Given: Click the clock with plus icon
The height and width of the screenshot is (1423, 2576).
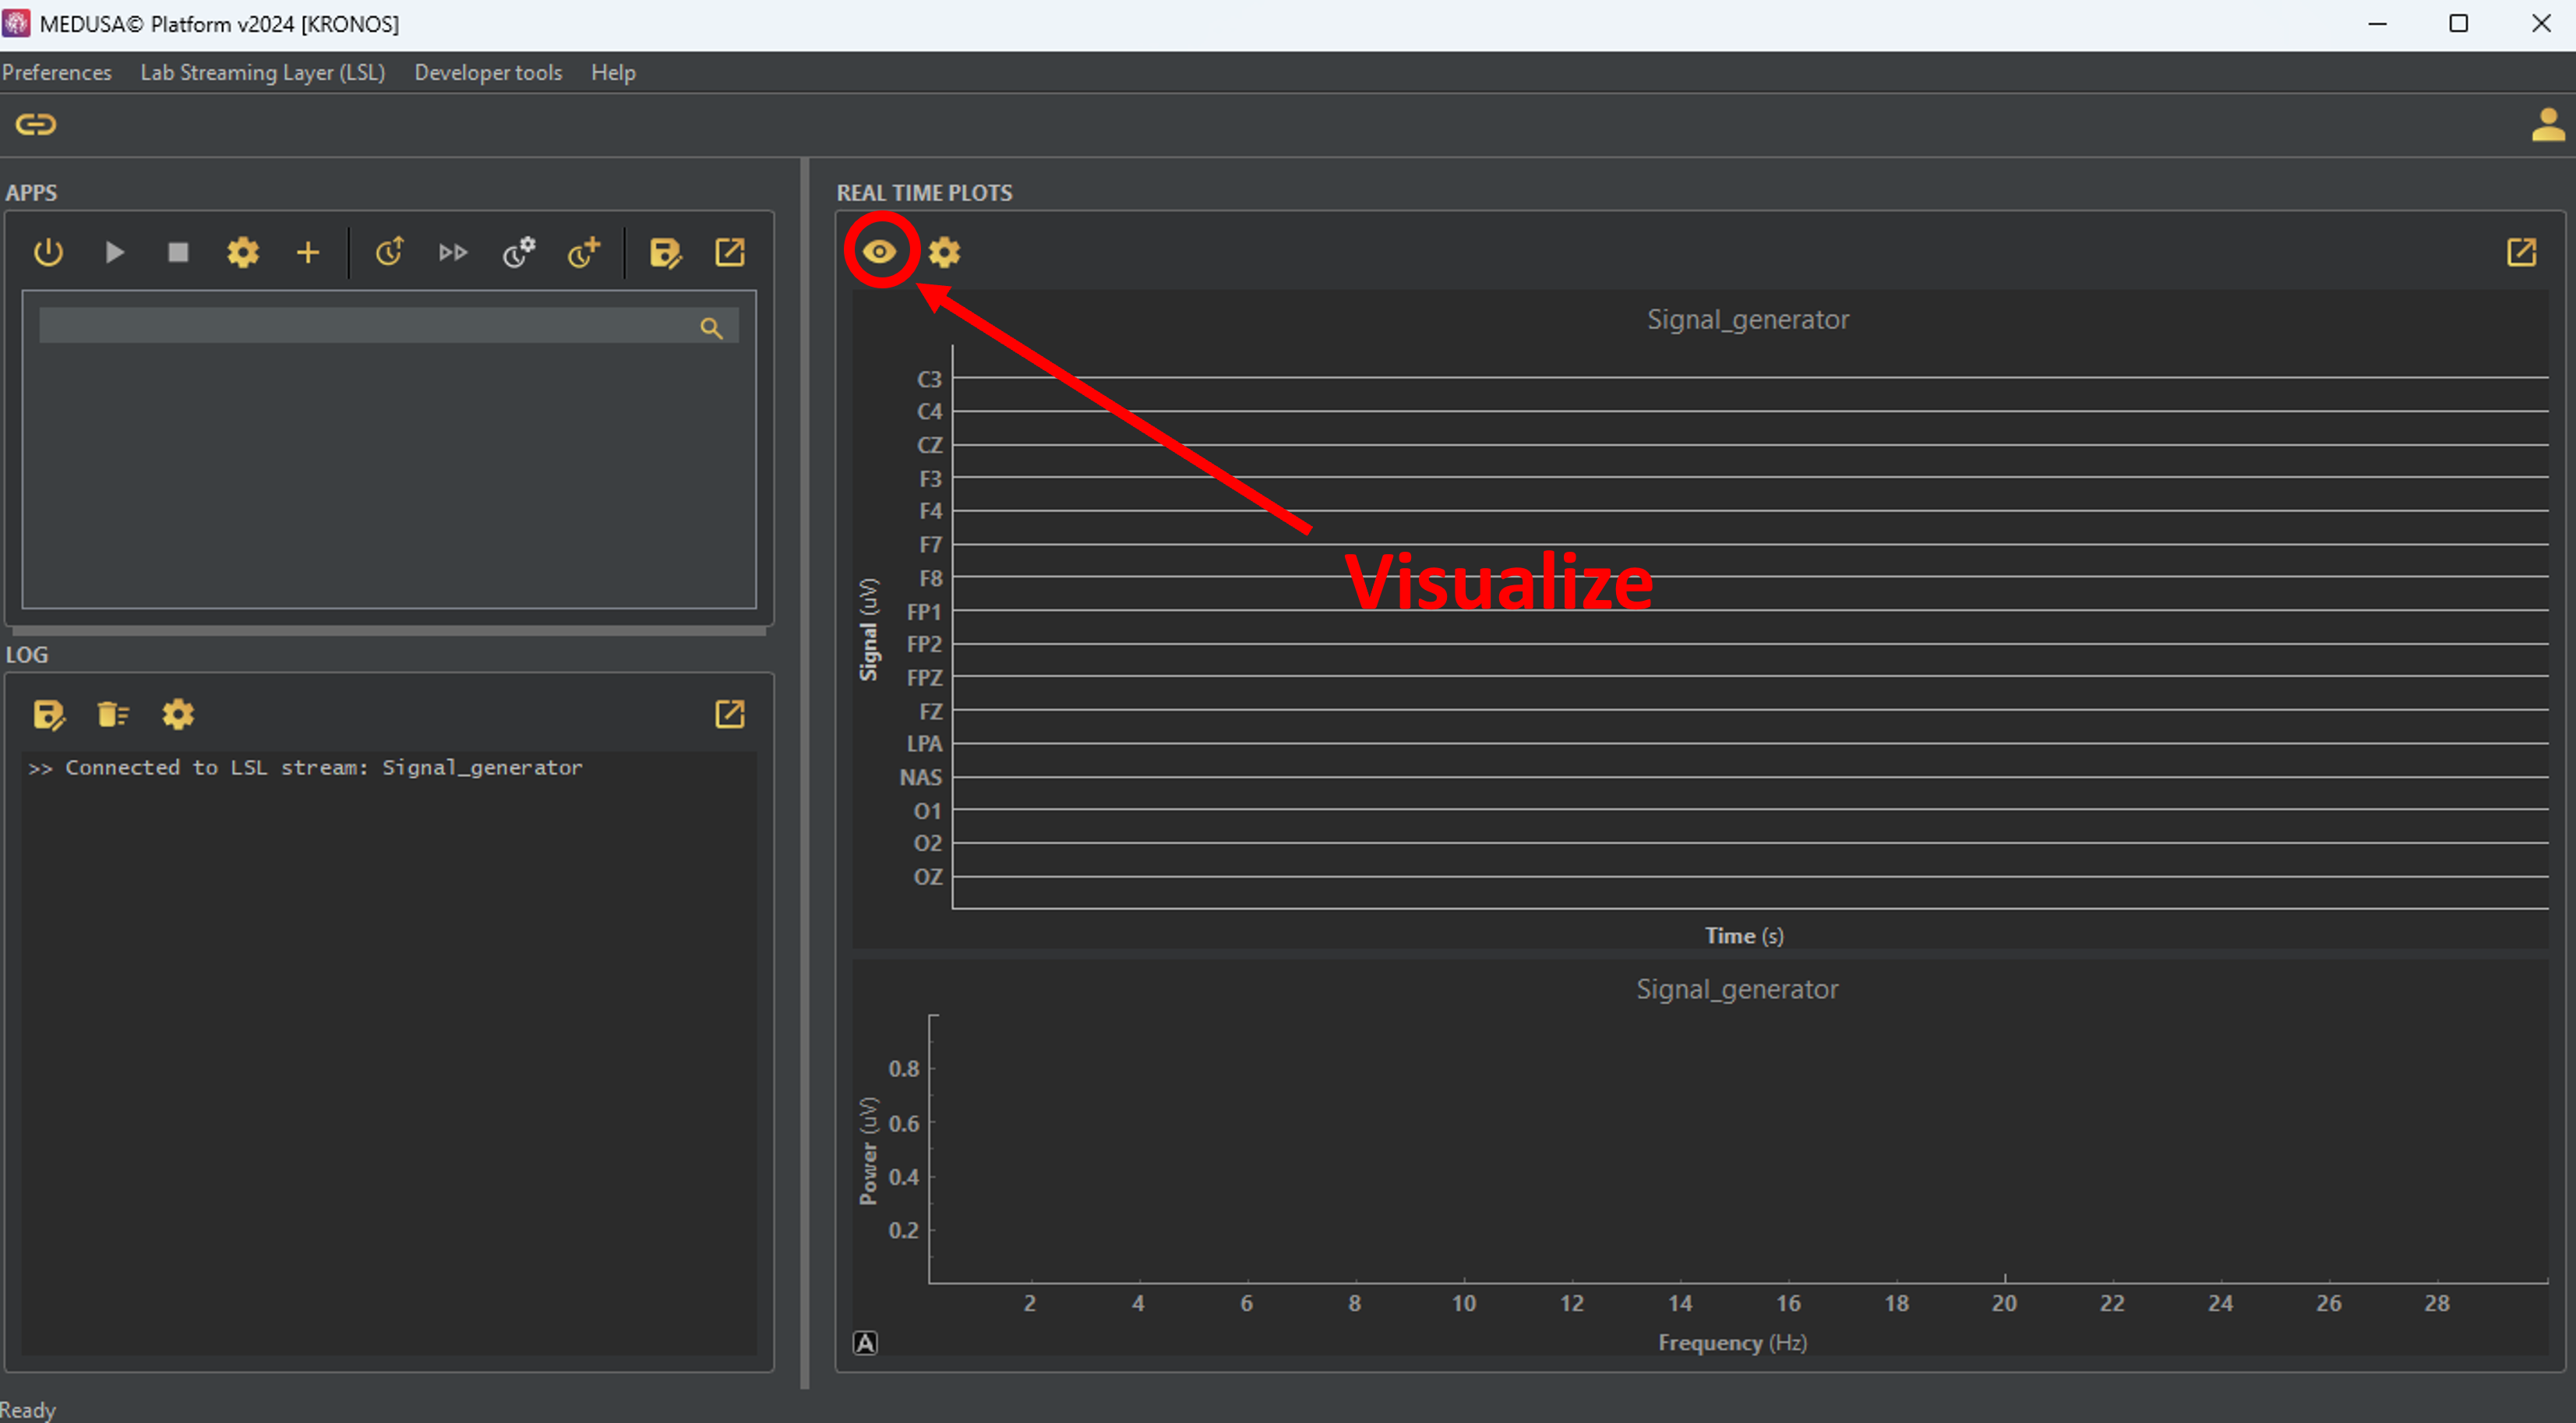Looking at the screenshot, I should click(x=584, y=252).
